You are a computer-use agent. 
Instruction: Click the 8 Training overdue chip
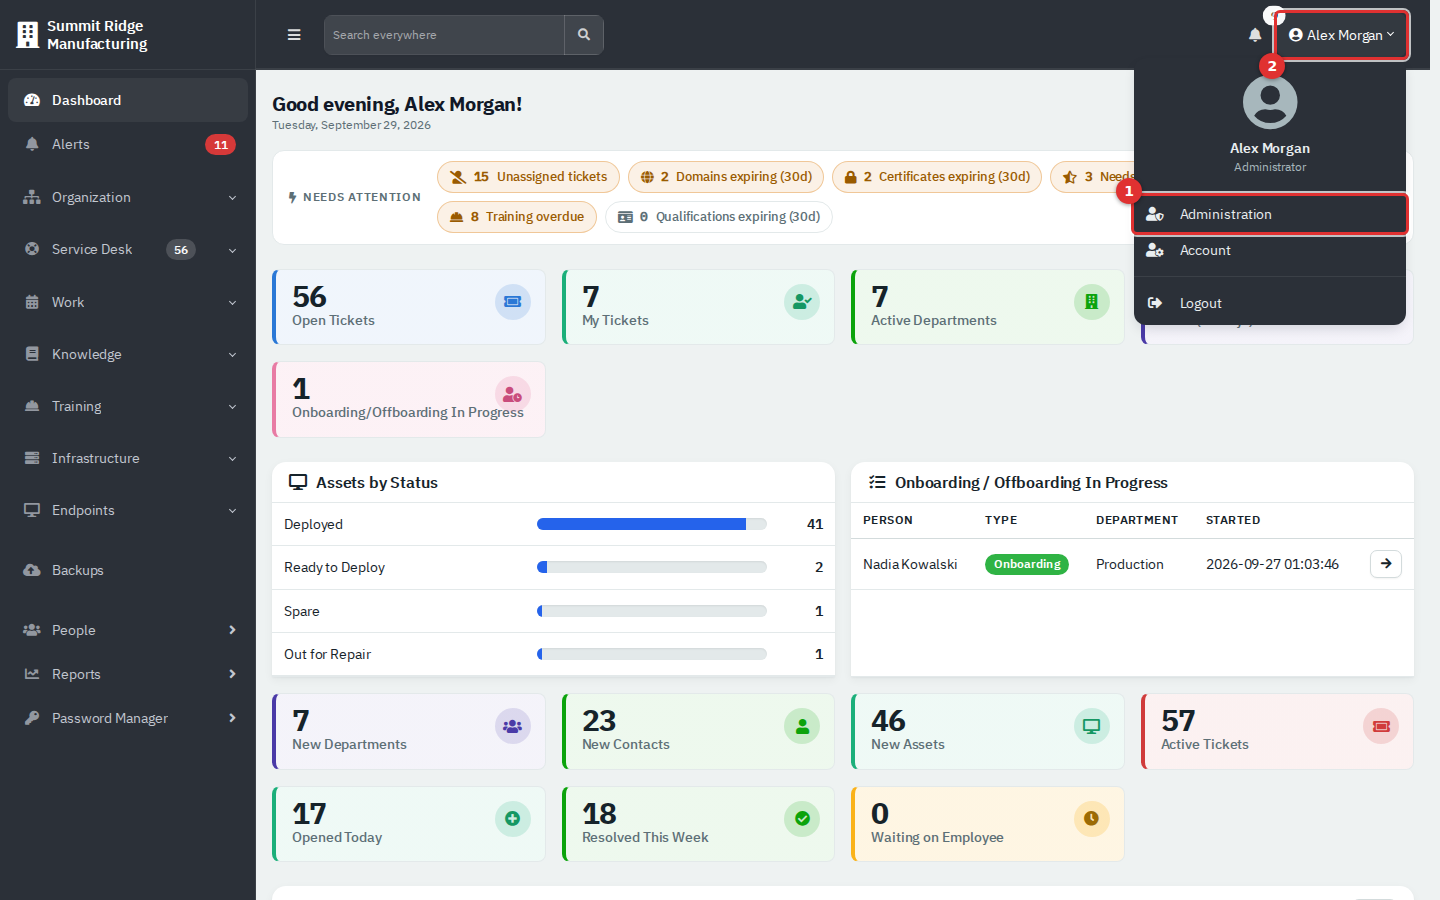click(x=517, y=217)
